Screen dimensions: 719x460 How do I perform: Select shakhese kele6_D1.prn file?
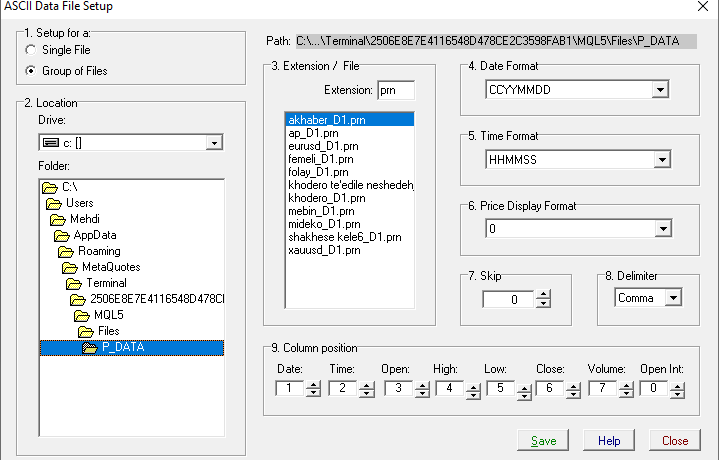pos(349,237)
